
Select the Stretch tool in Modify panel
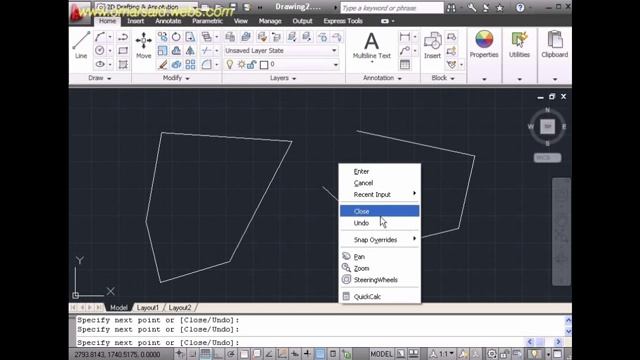pyautogui.click(x=190, y=37)
